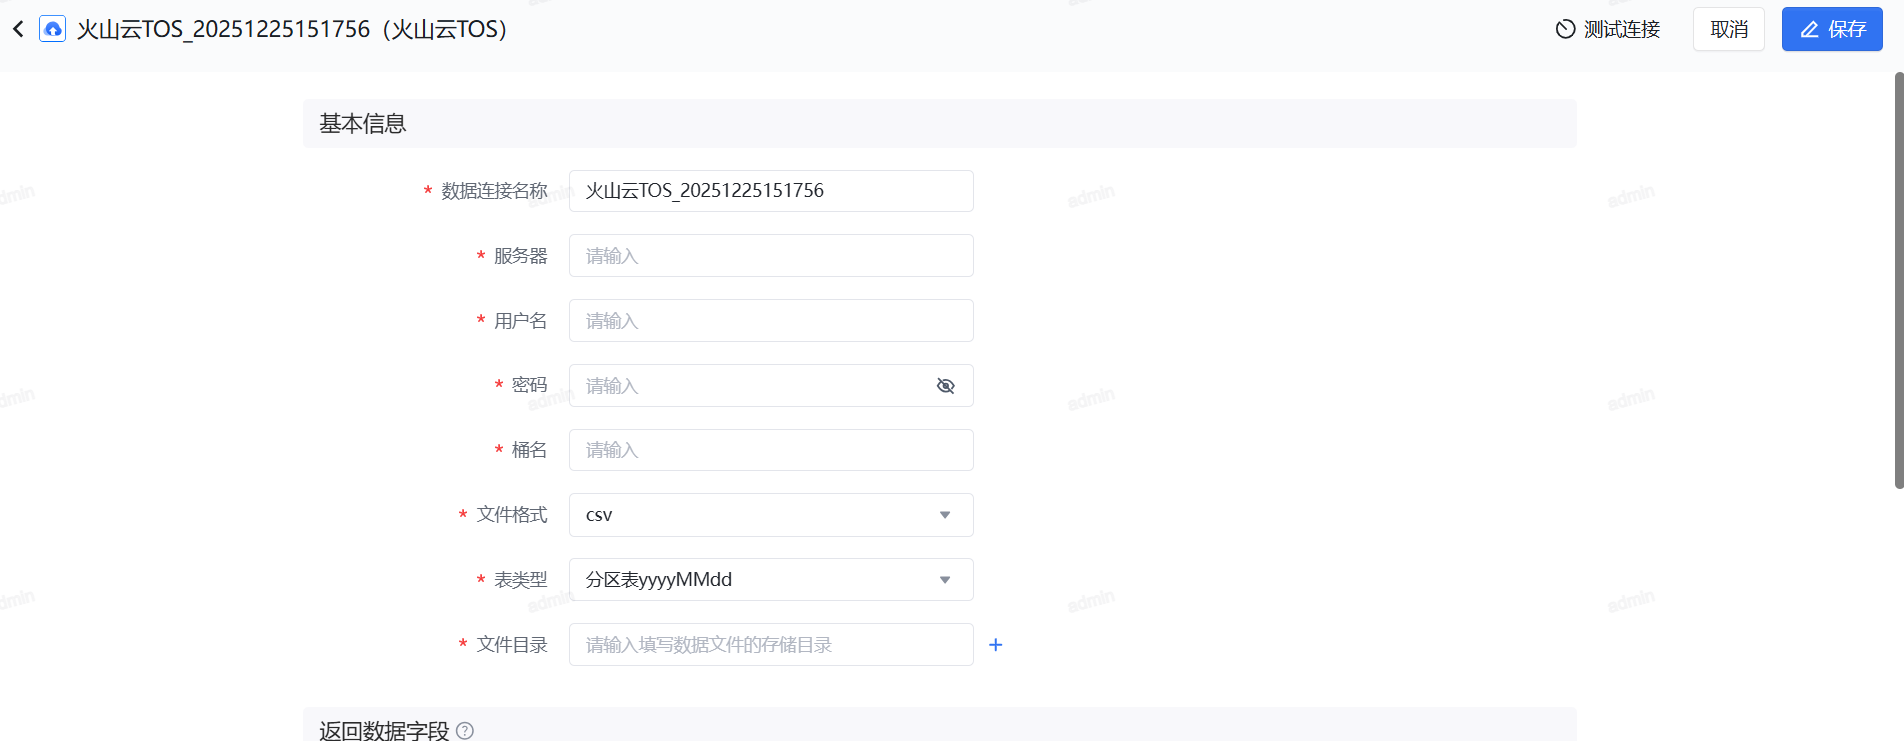Click the 测试连接 link text
This screenshot has height=741, width=1904.
[x=1621, y=29]
